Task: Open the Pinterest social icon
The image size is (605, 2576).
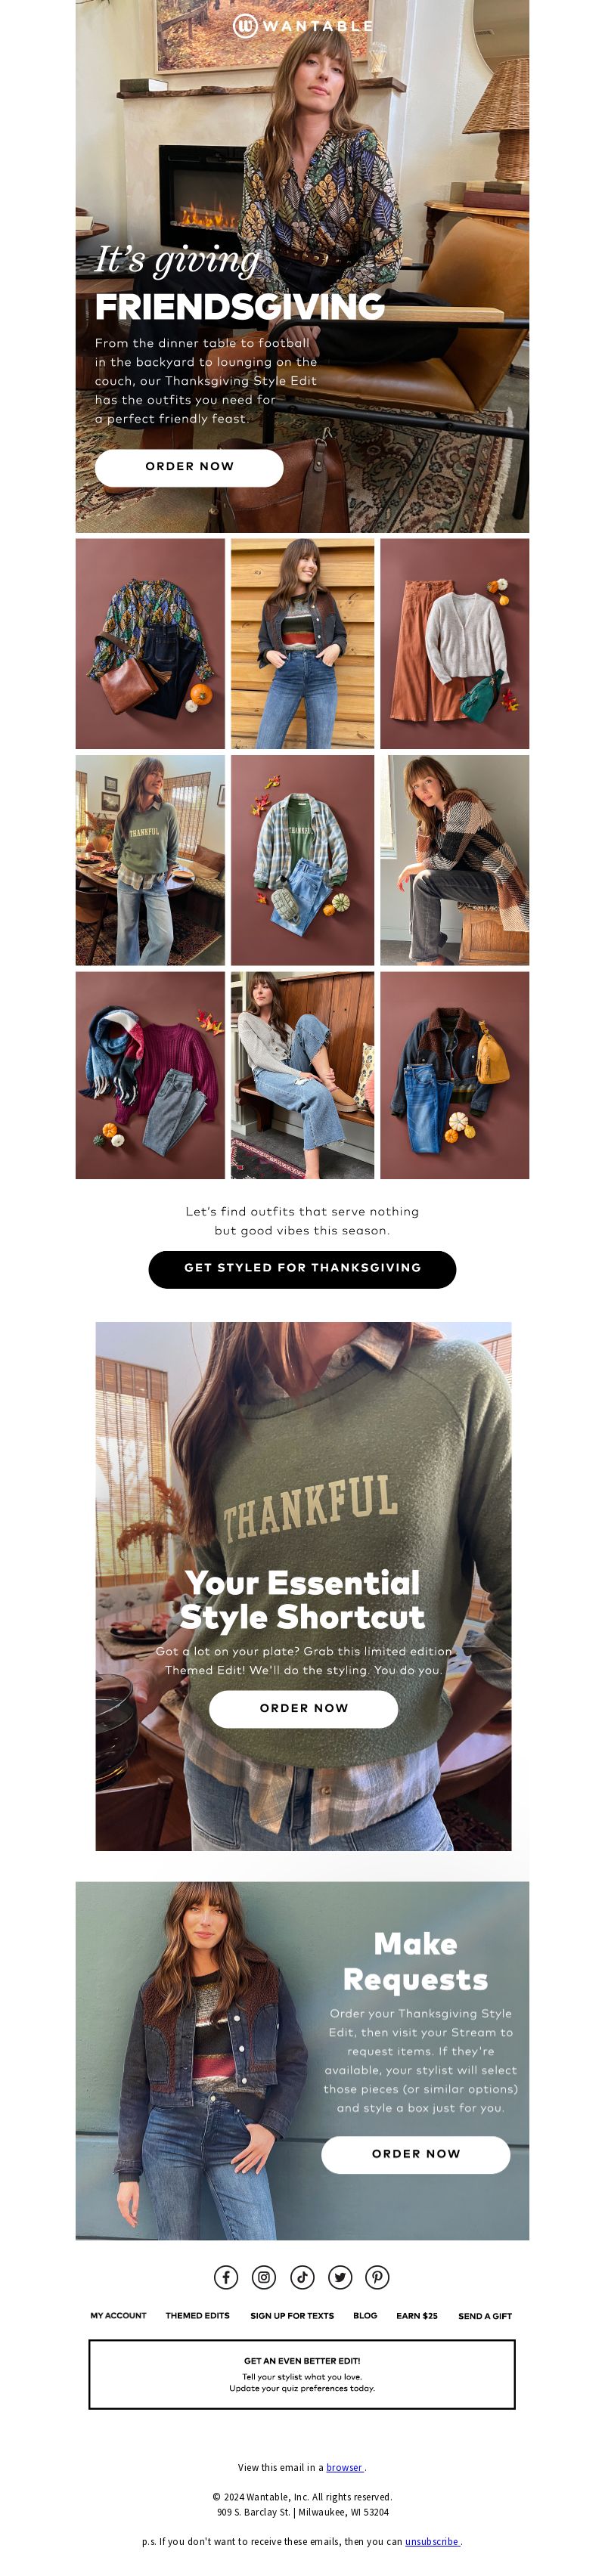Action: (x=377, y=2277)
